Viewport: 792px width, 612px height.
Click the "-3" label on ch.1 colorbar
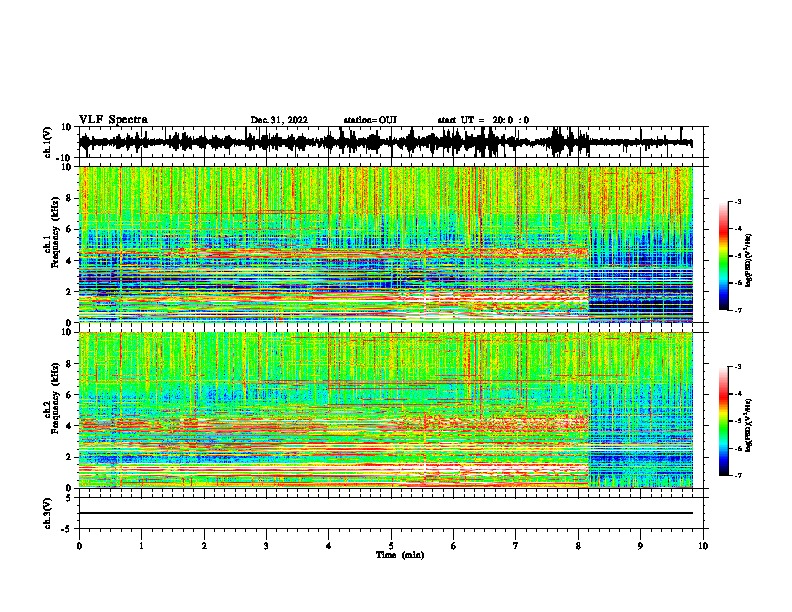click(x=737, y=201)
